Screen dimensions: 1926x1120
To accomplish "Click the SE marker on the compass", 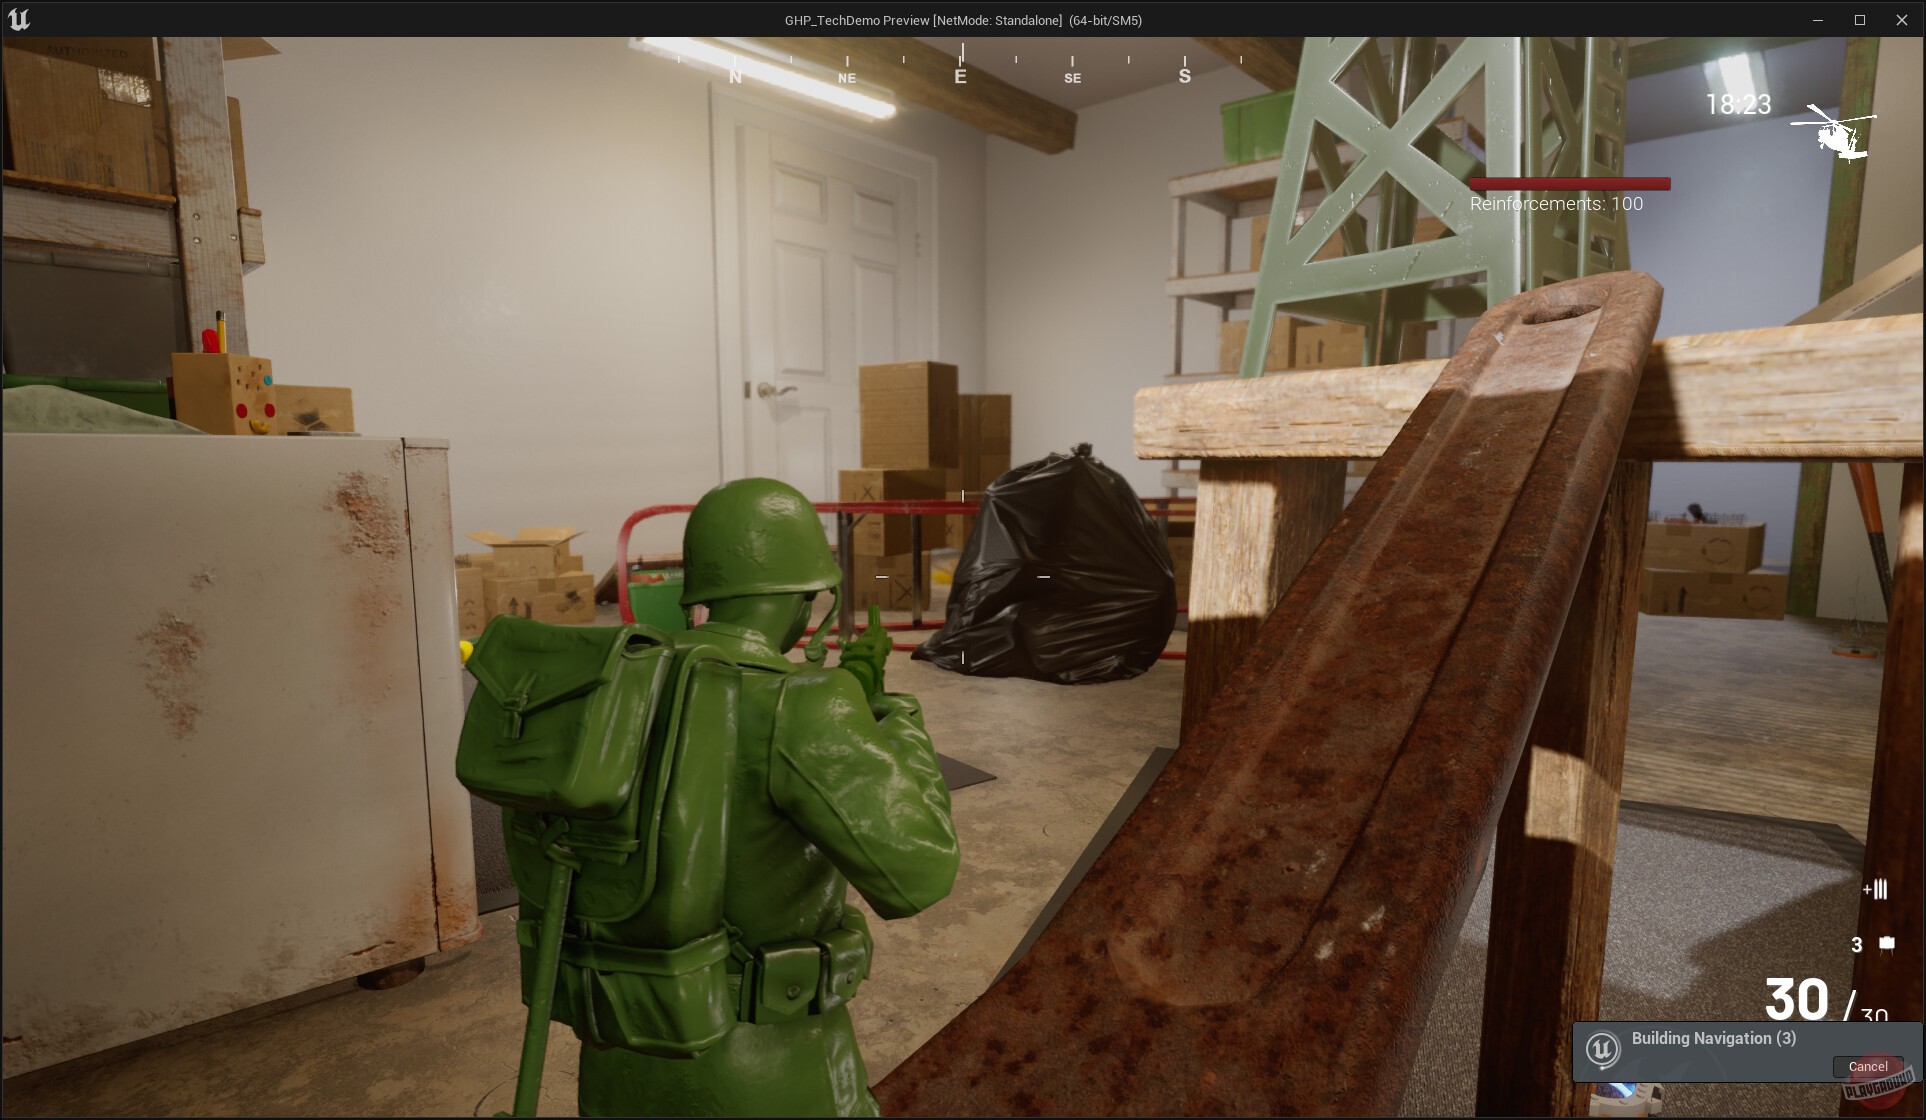I will [x=1072, y=78].
